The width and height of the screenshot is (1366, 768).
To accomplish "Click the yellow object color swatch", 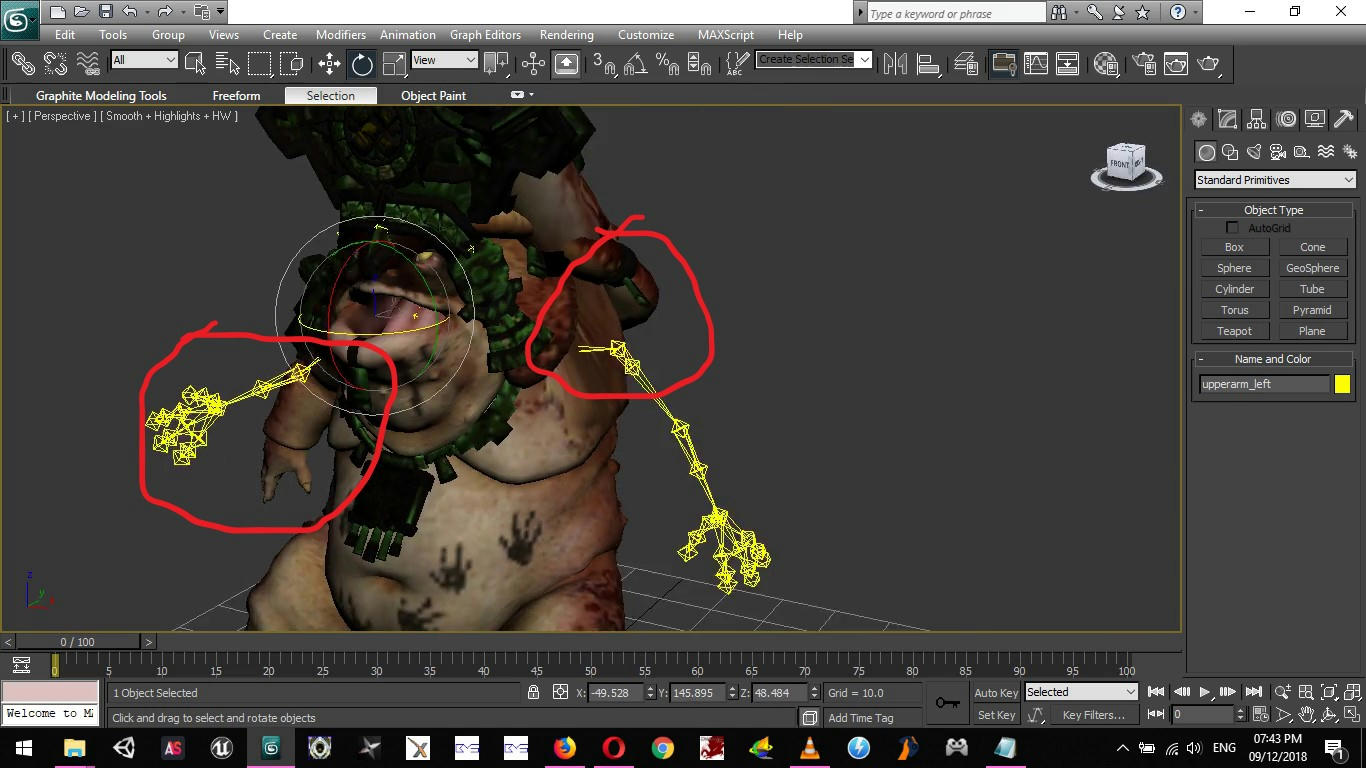I will tap(1342, 384).
